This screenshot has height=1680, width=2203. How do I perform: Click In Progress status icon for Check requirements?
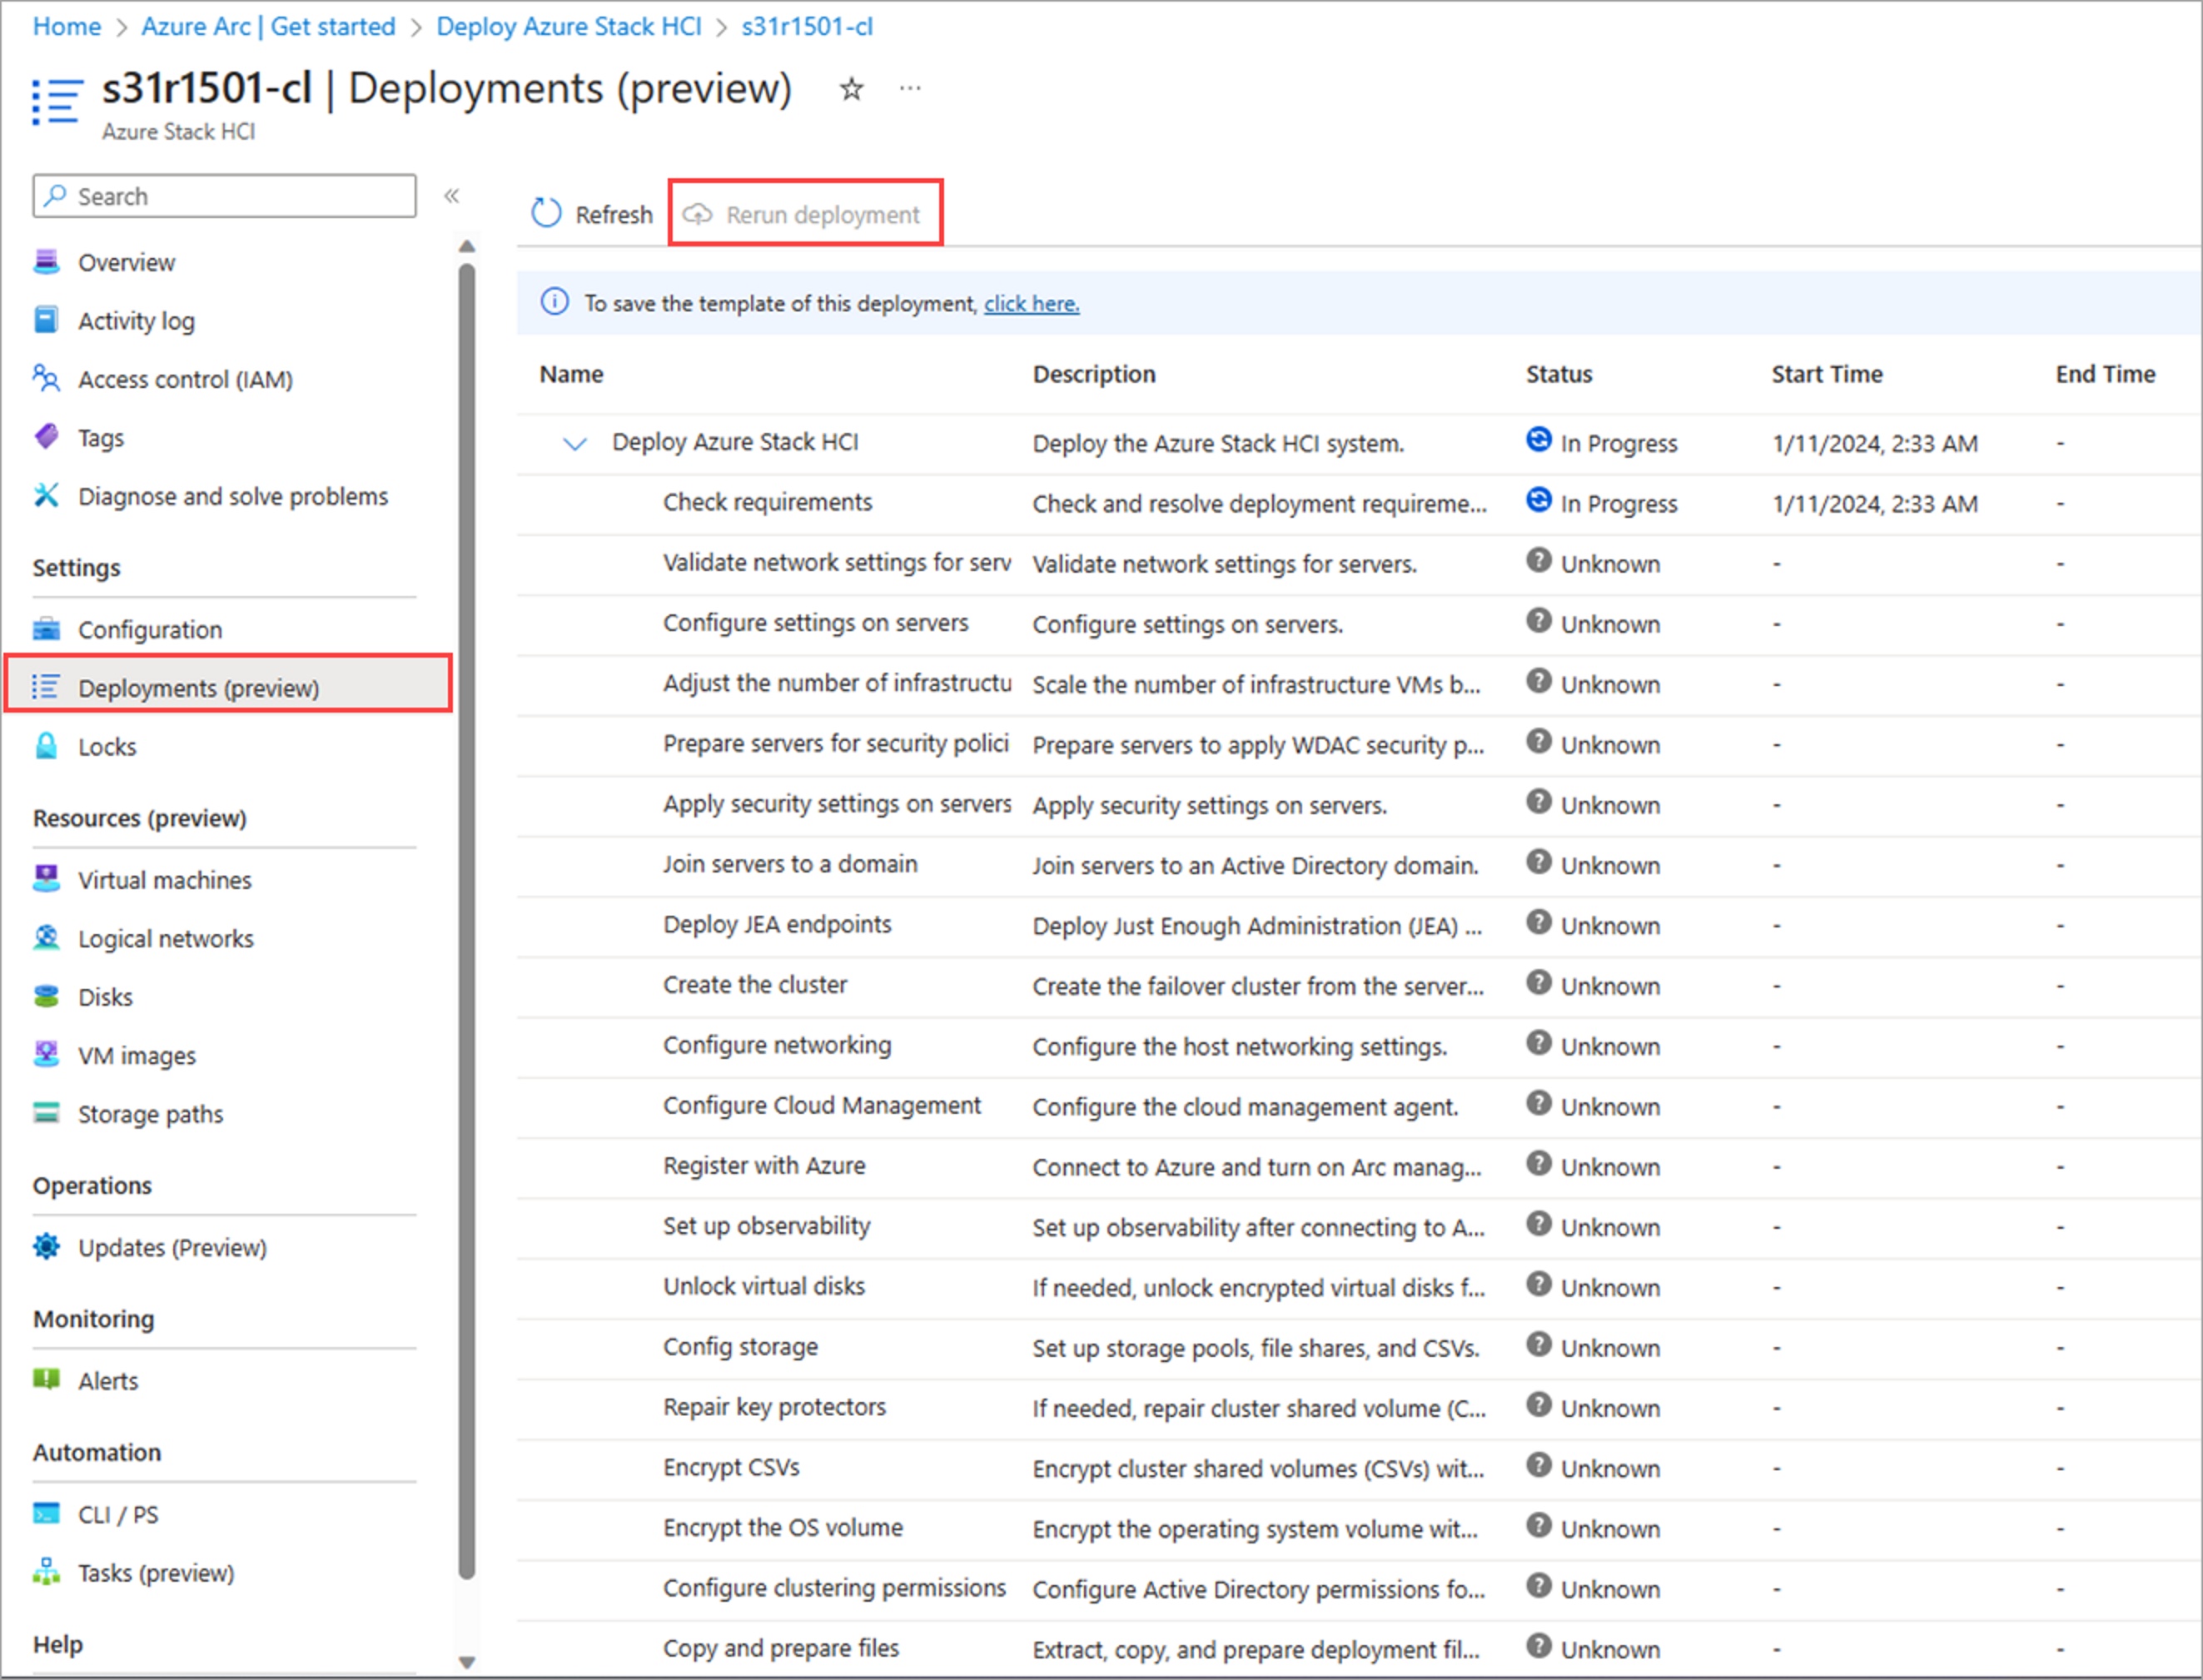pyautogui.click(x=1539, y=500)
